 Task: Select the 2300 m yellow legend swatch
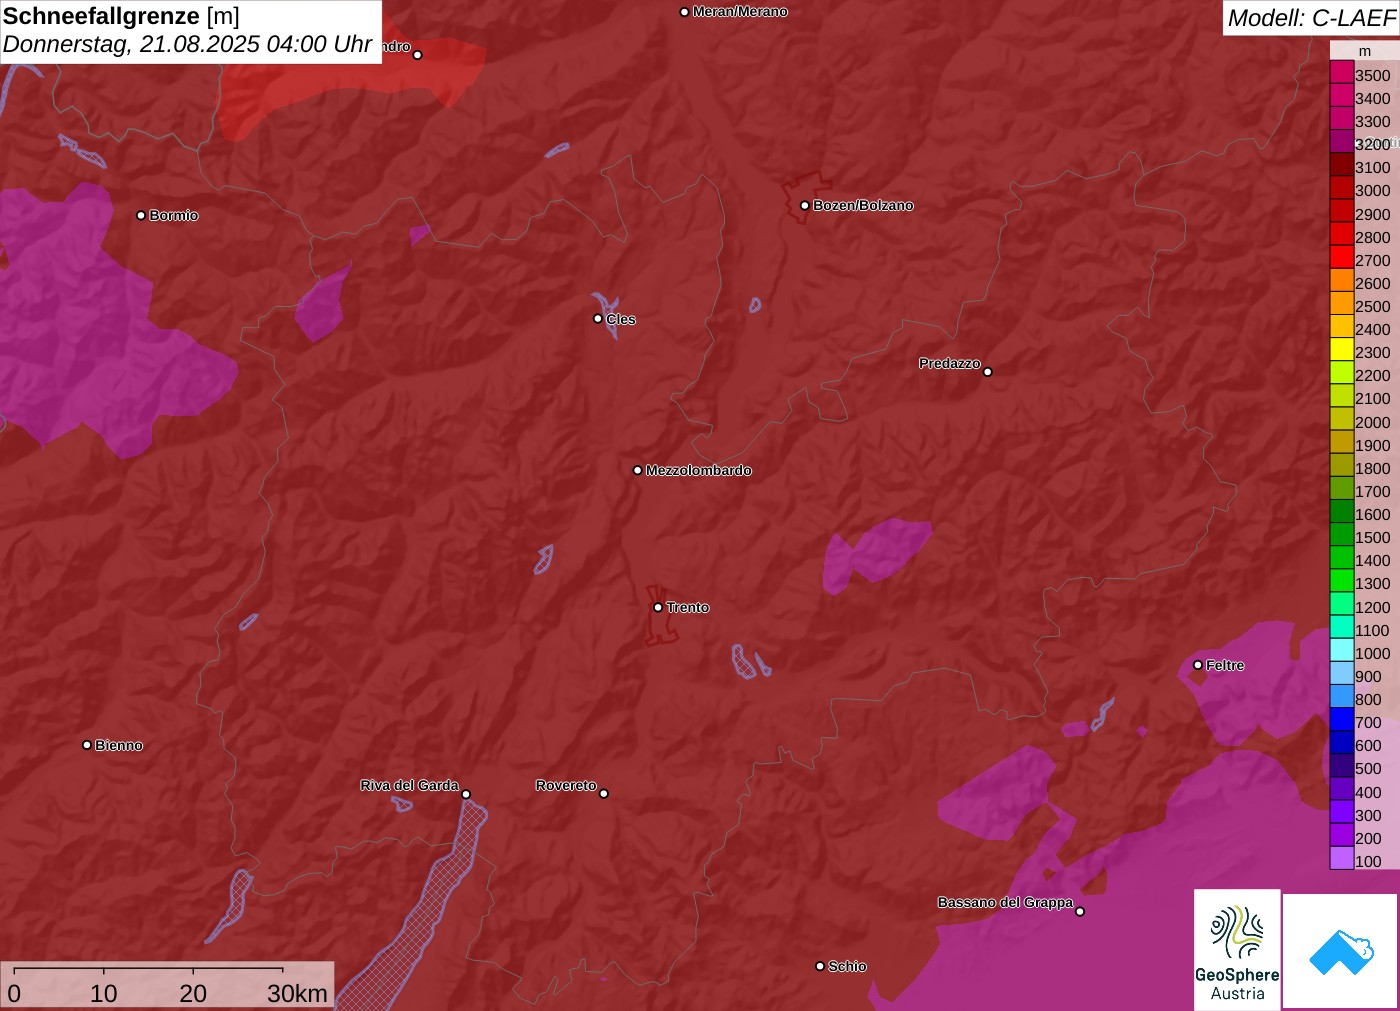click(x=1342, y=349)
